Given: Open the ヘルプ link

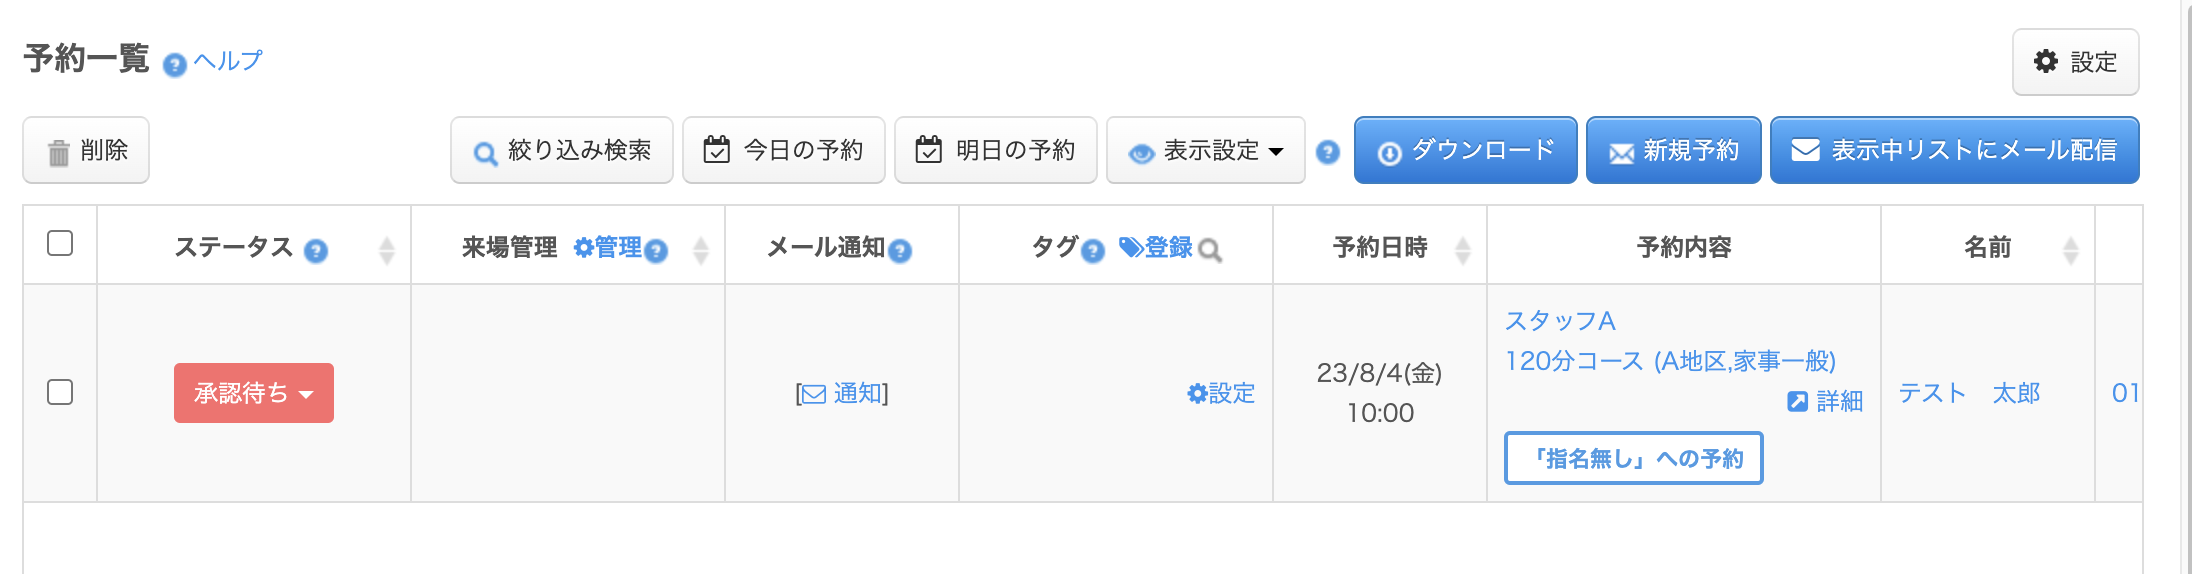Looking at the screenshot, I should click(x=228, y=61).
